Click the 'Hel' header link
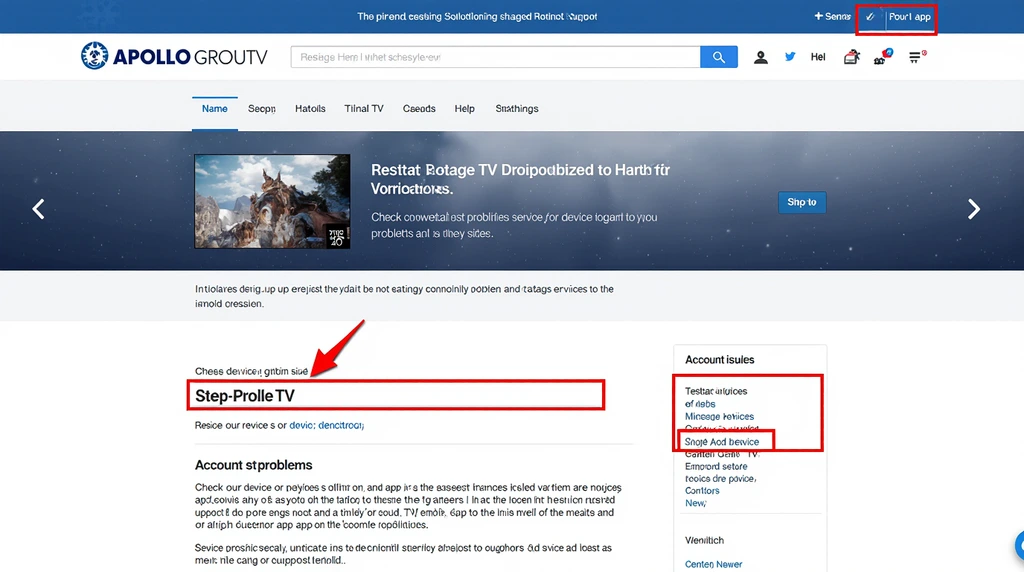Image resolution: width=1024 pixels, height=572 pixels. click(x=818, y=57)
